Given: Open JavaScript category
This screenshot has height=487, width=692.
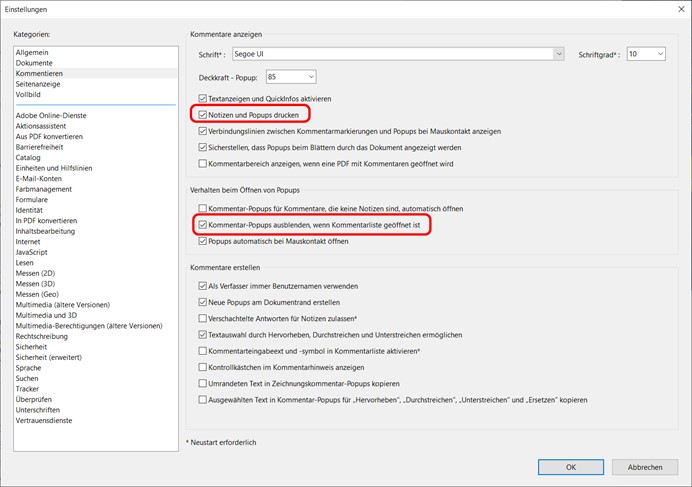Looking at the screenshot, I should pos(31,253).
